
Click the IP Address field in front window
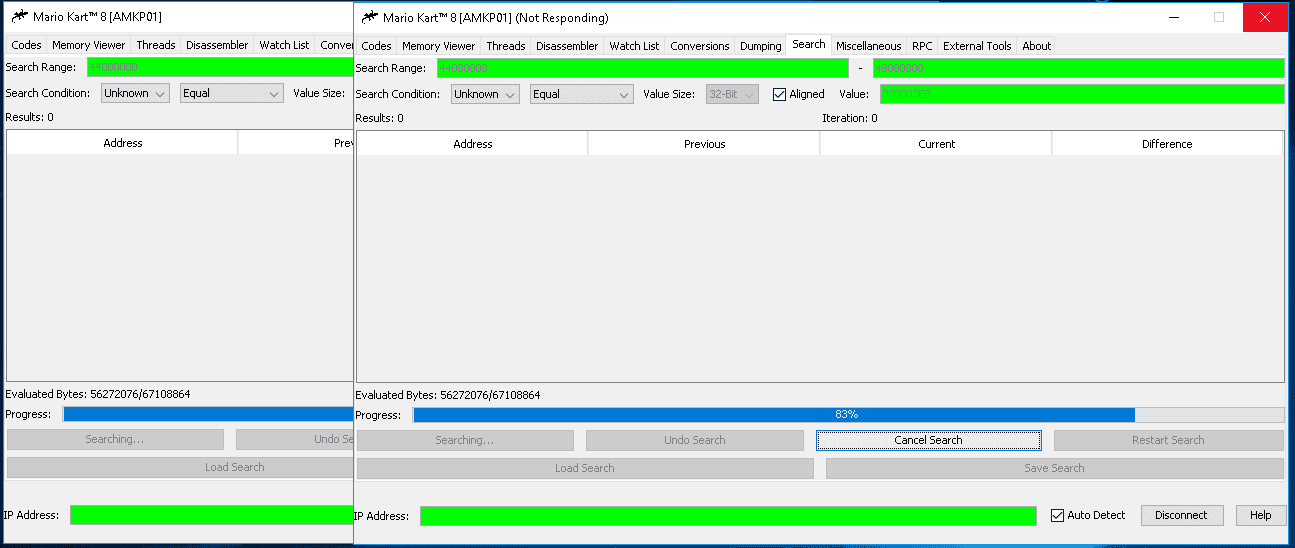pyautogui.click(x=728, y=516)
